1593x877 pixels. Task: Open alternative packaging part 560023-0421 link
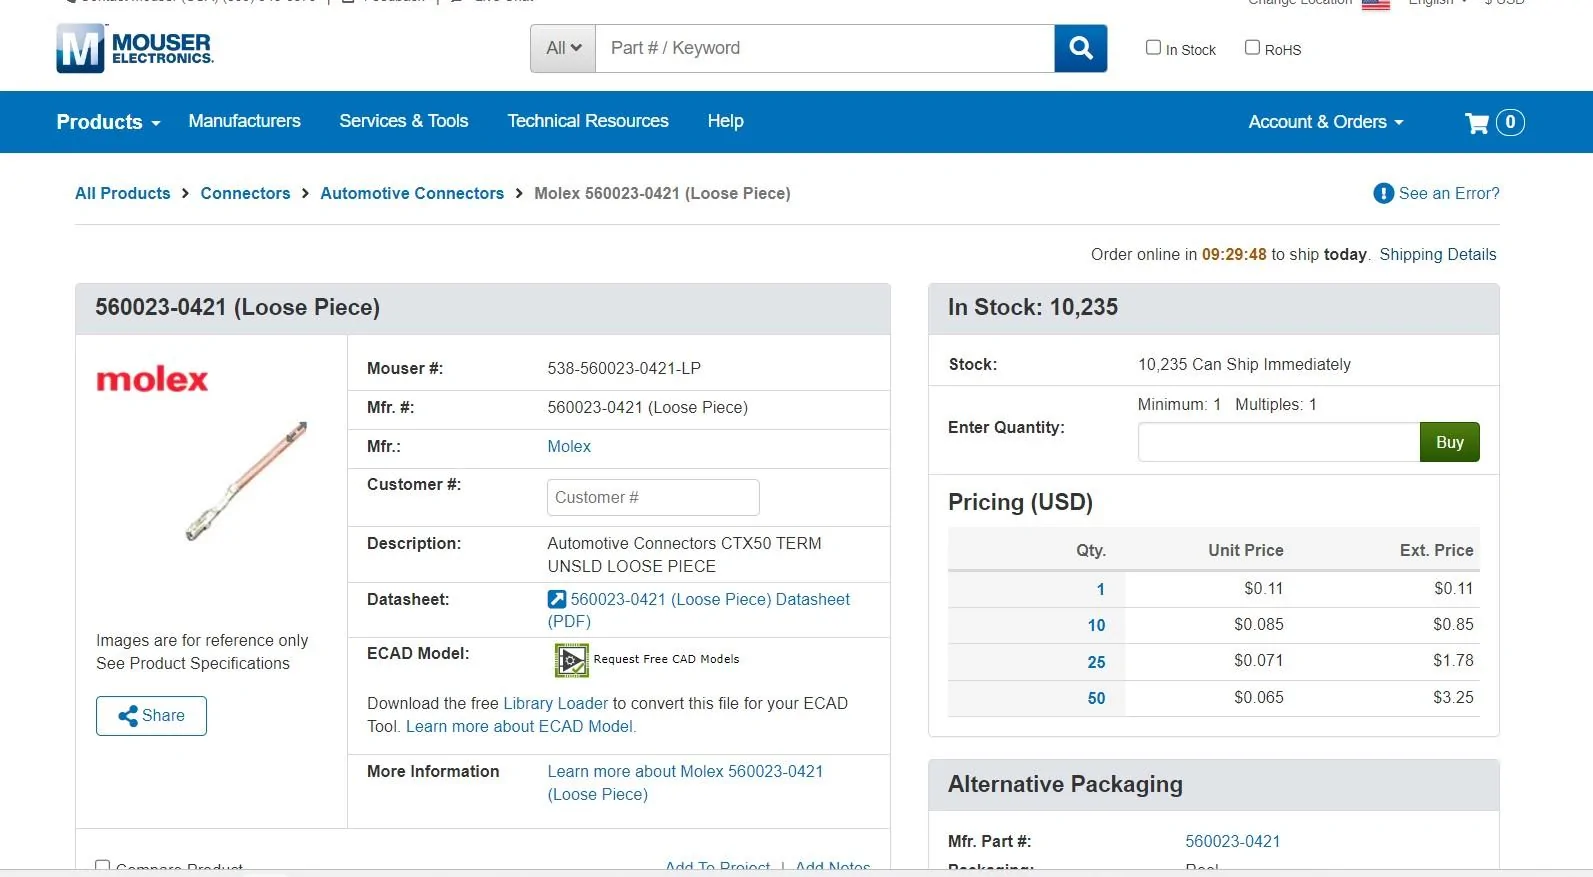tap(1232, 842)
